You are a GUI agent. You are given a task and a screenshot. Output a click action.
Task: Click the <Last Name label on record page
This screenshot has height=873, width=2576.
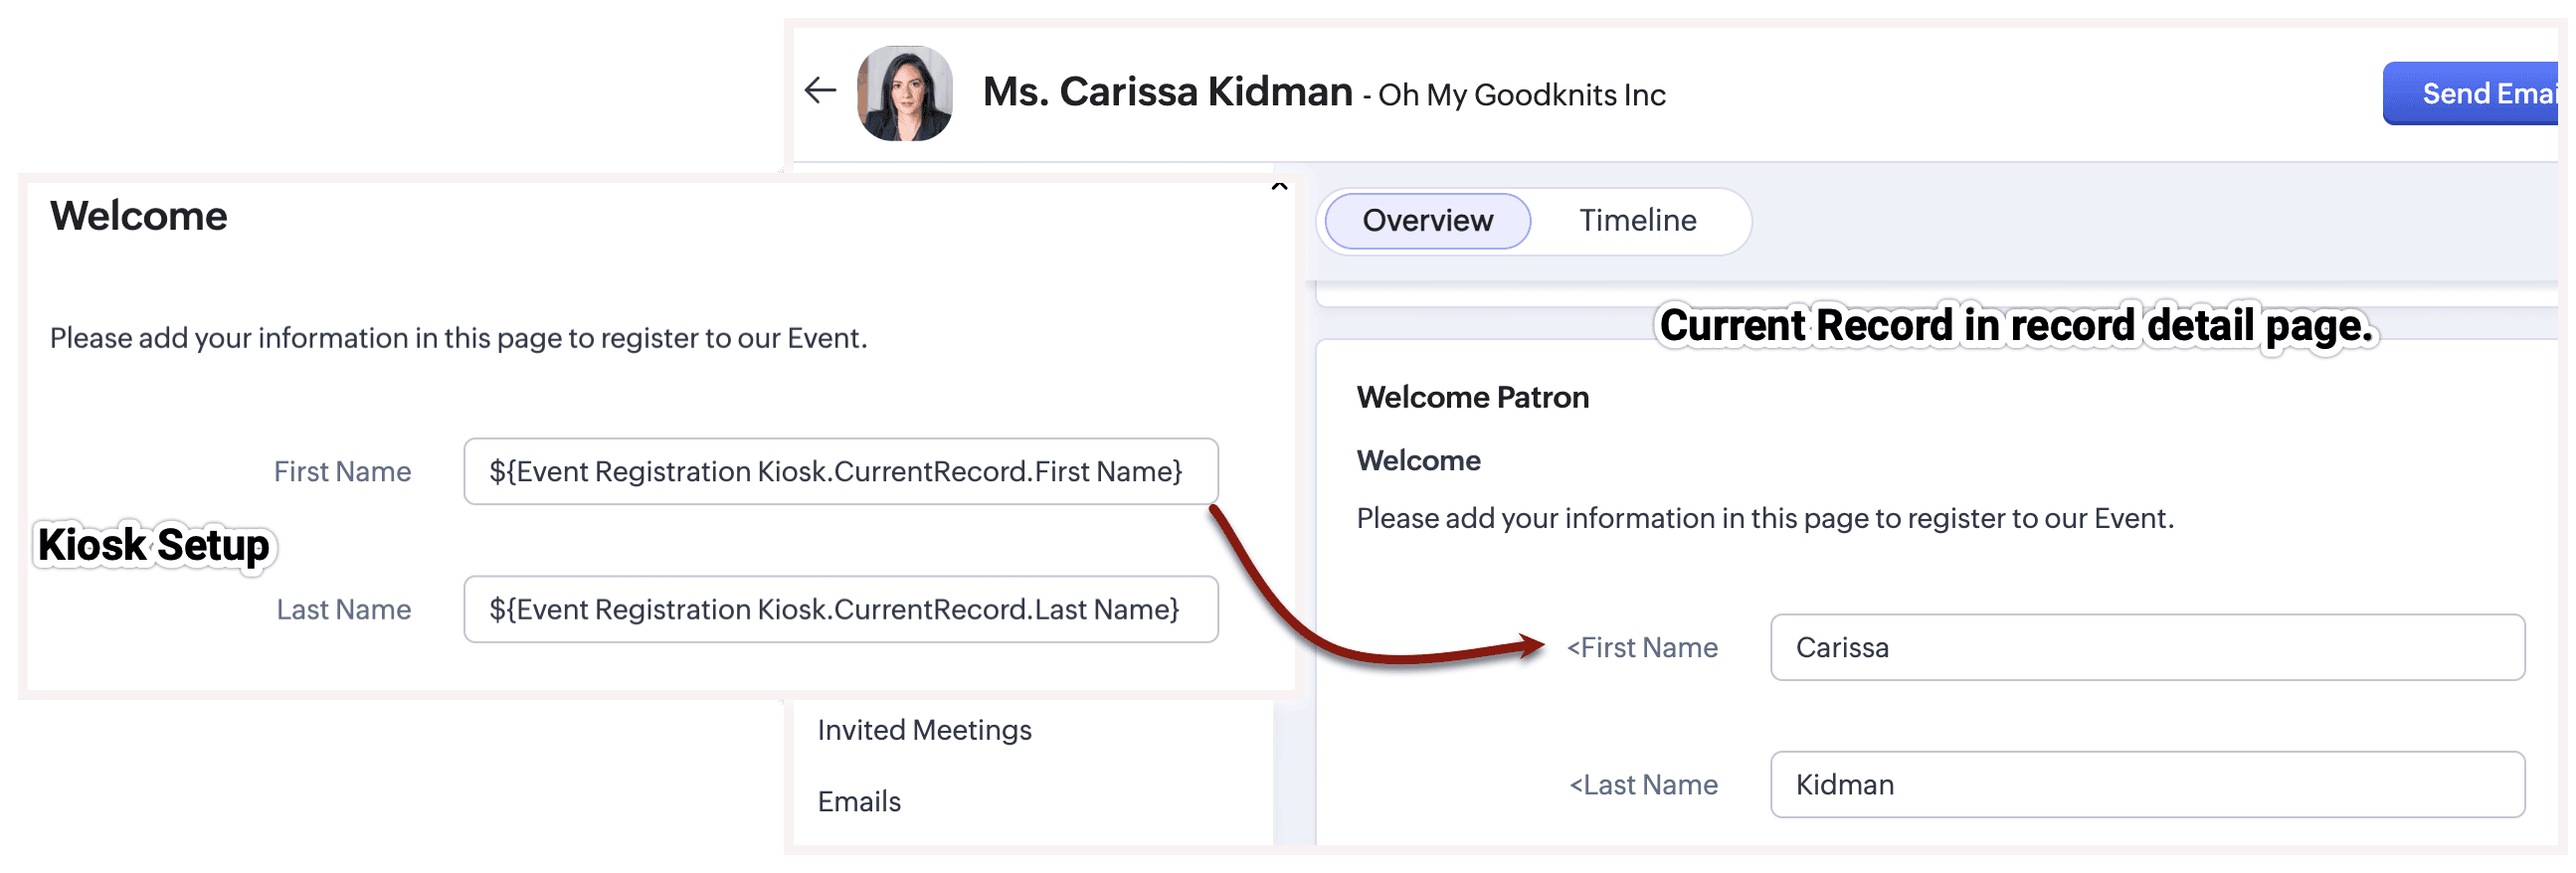click(1642, 785)
